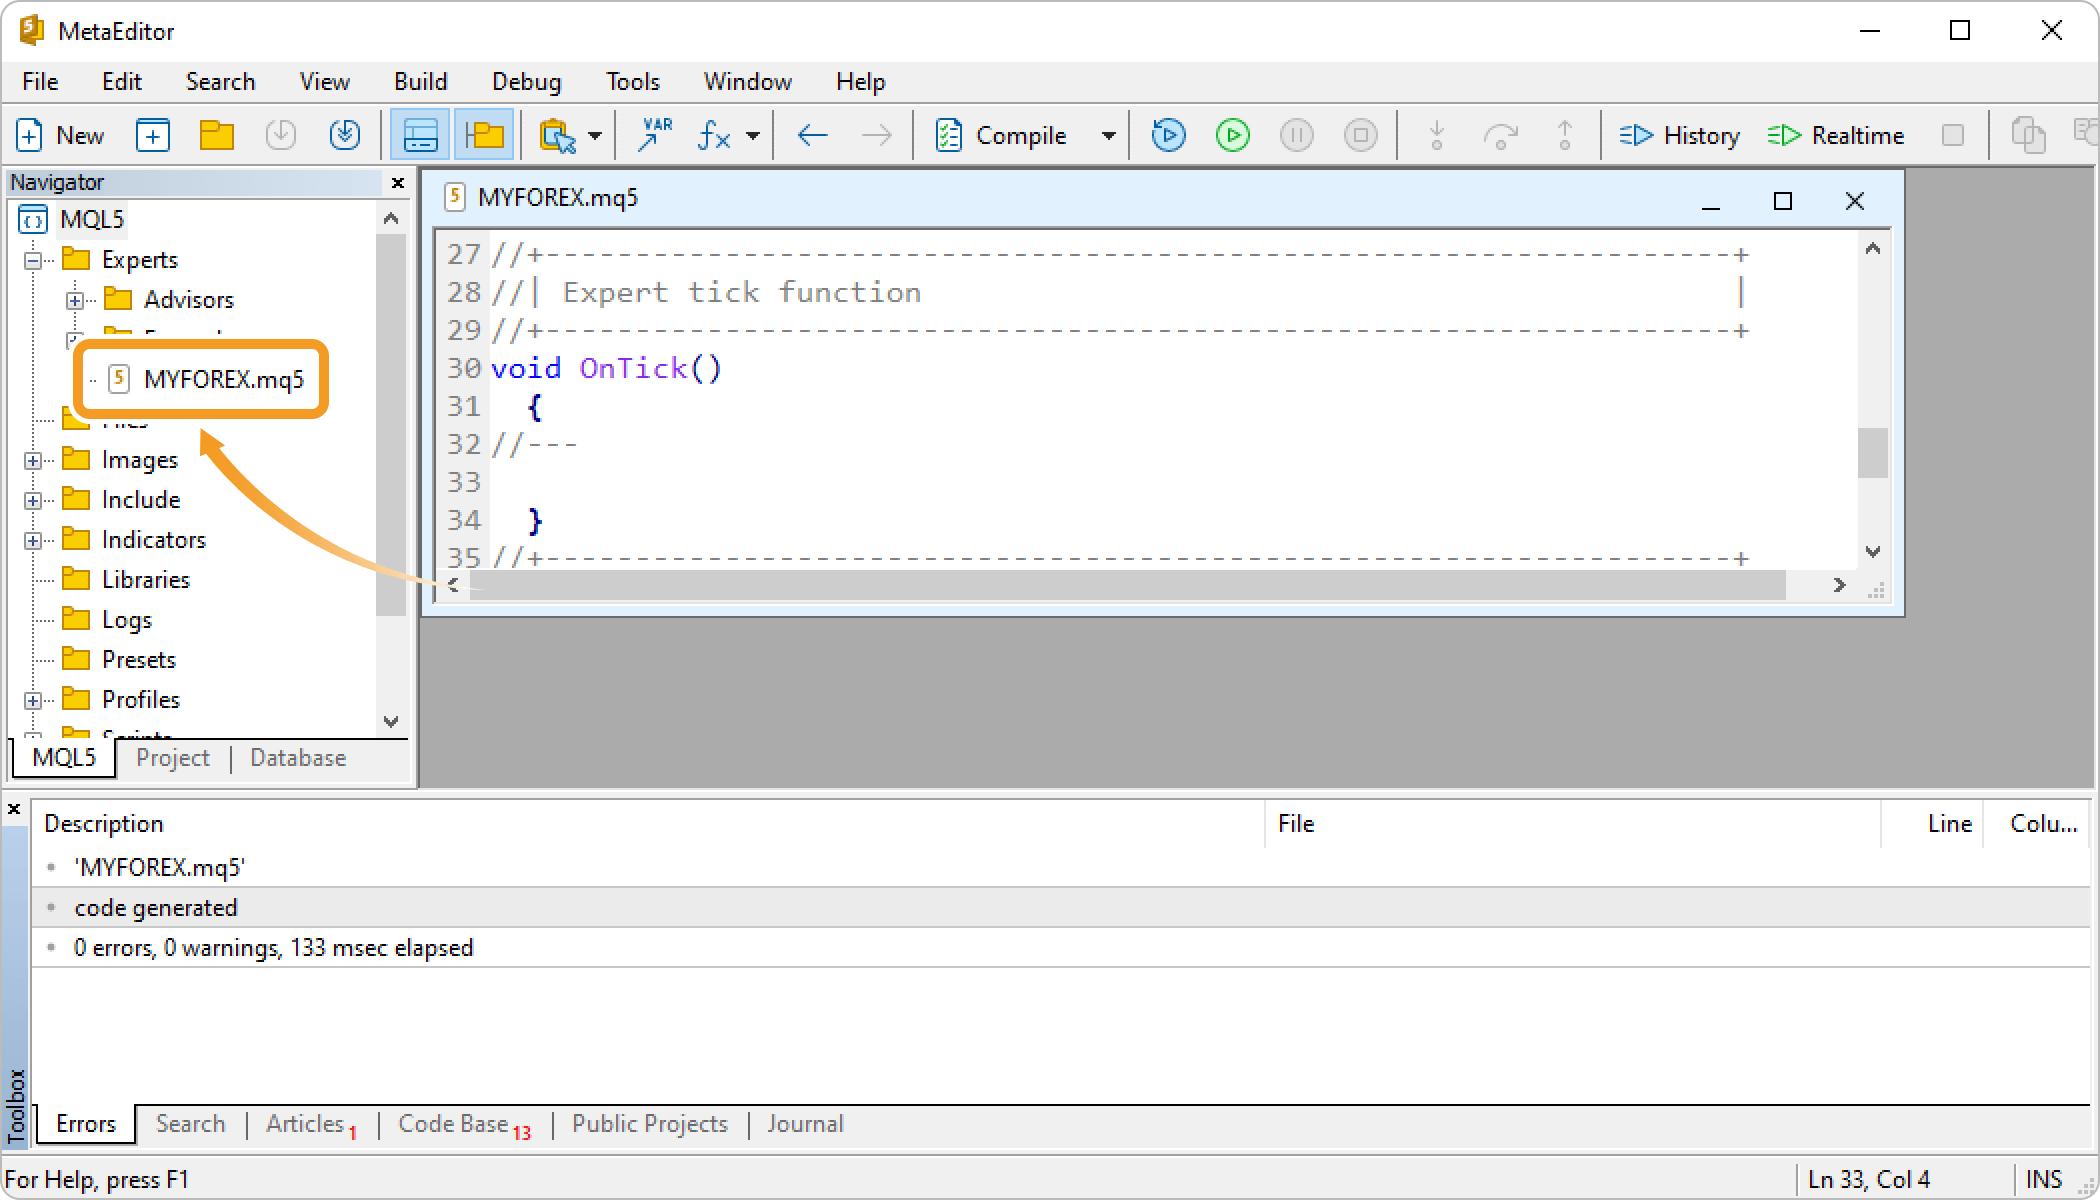Click the Compile button in toolbar

[1008, 134]
